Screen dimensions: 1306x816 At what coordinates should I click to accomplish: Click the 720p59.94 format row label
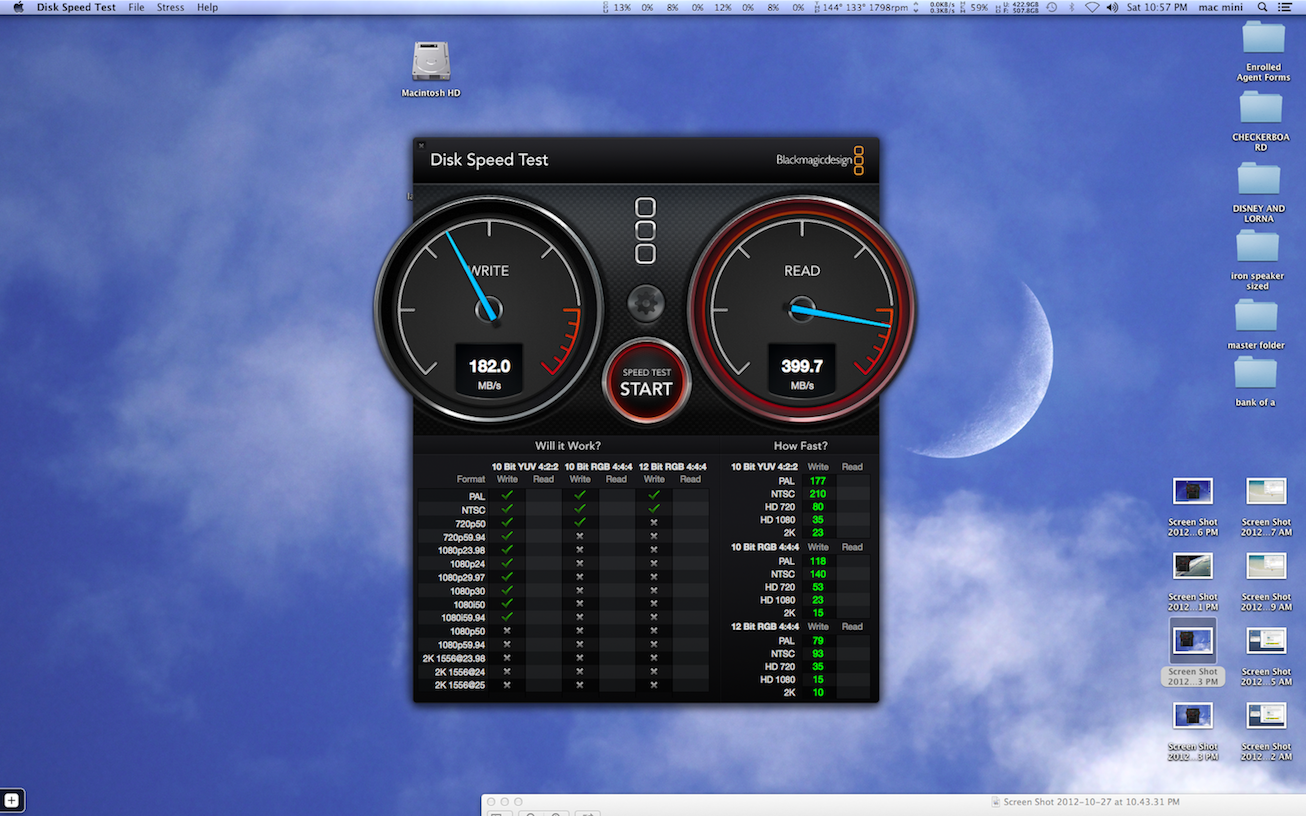464,537
